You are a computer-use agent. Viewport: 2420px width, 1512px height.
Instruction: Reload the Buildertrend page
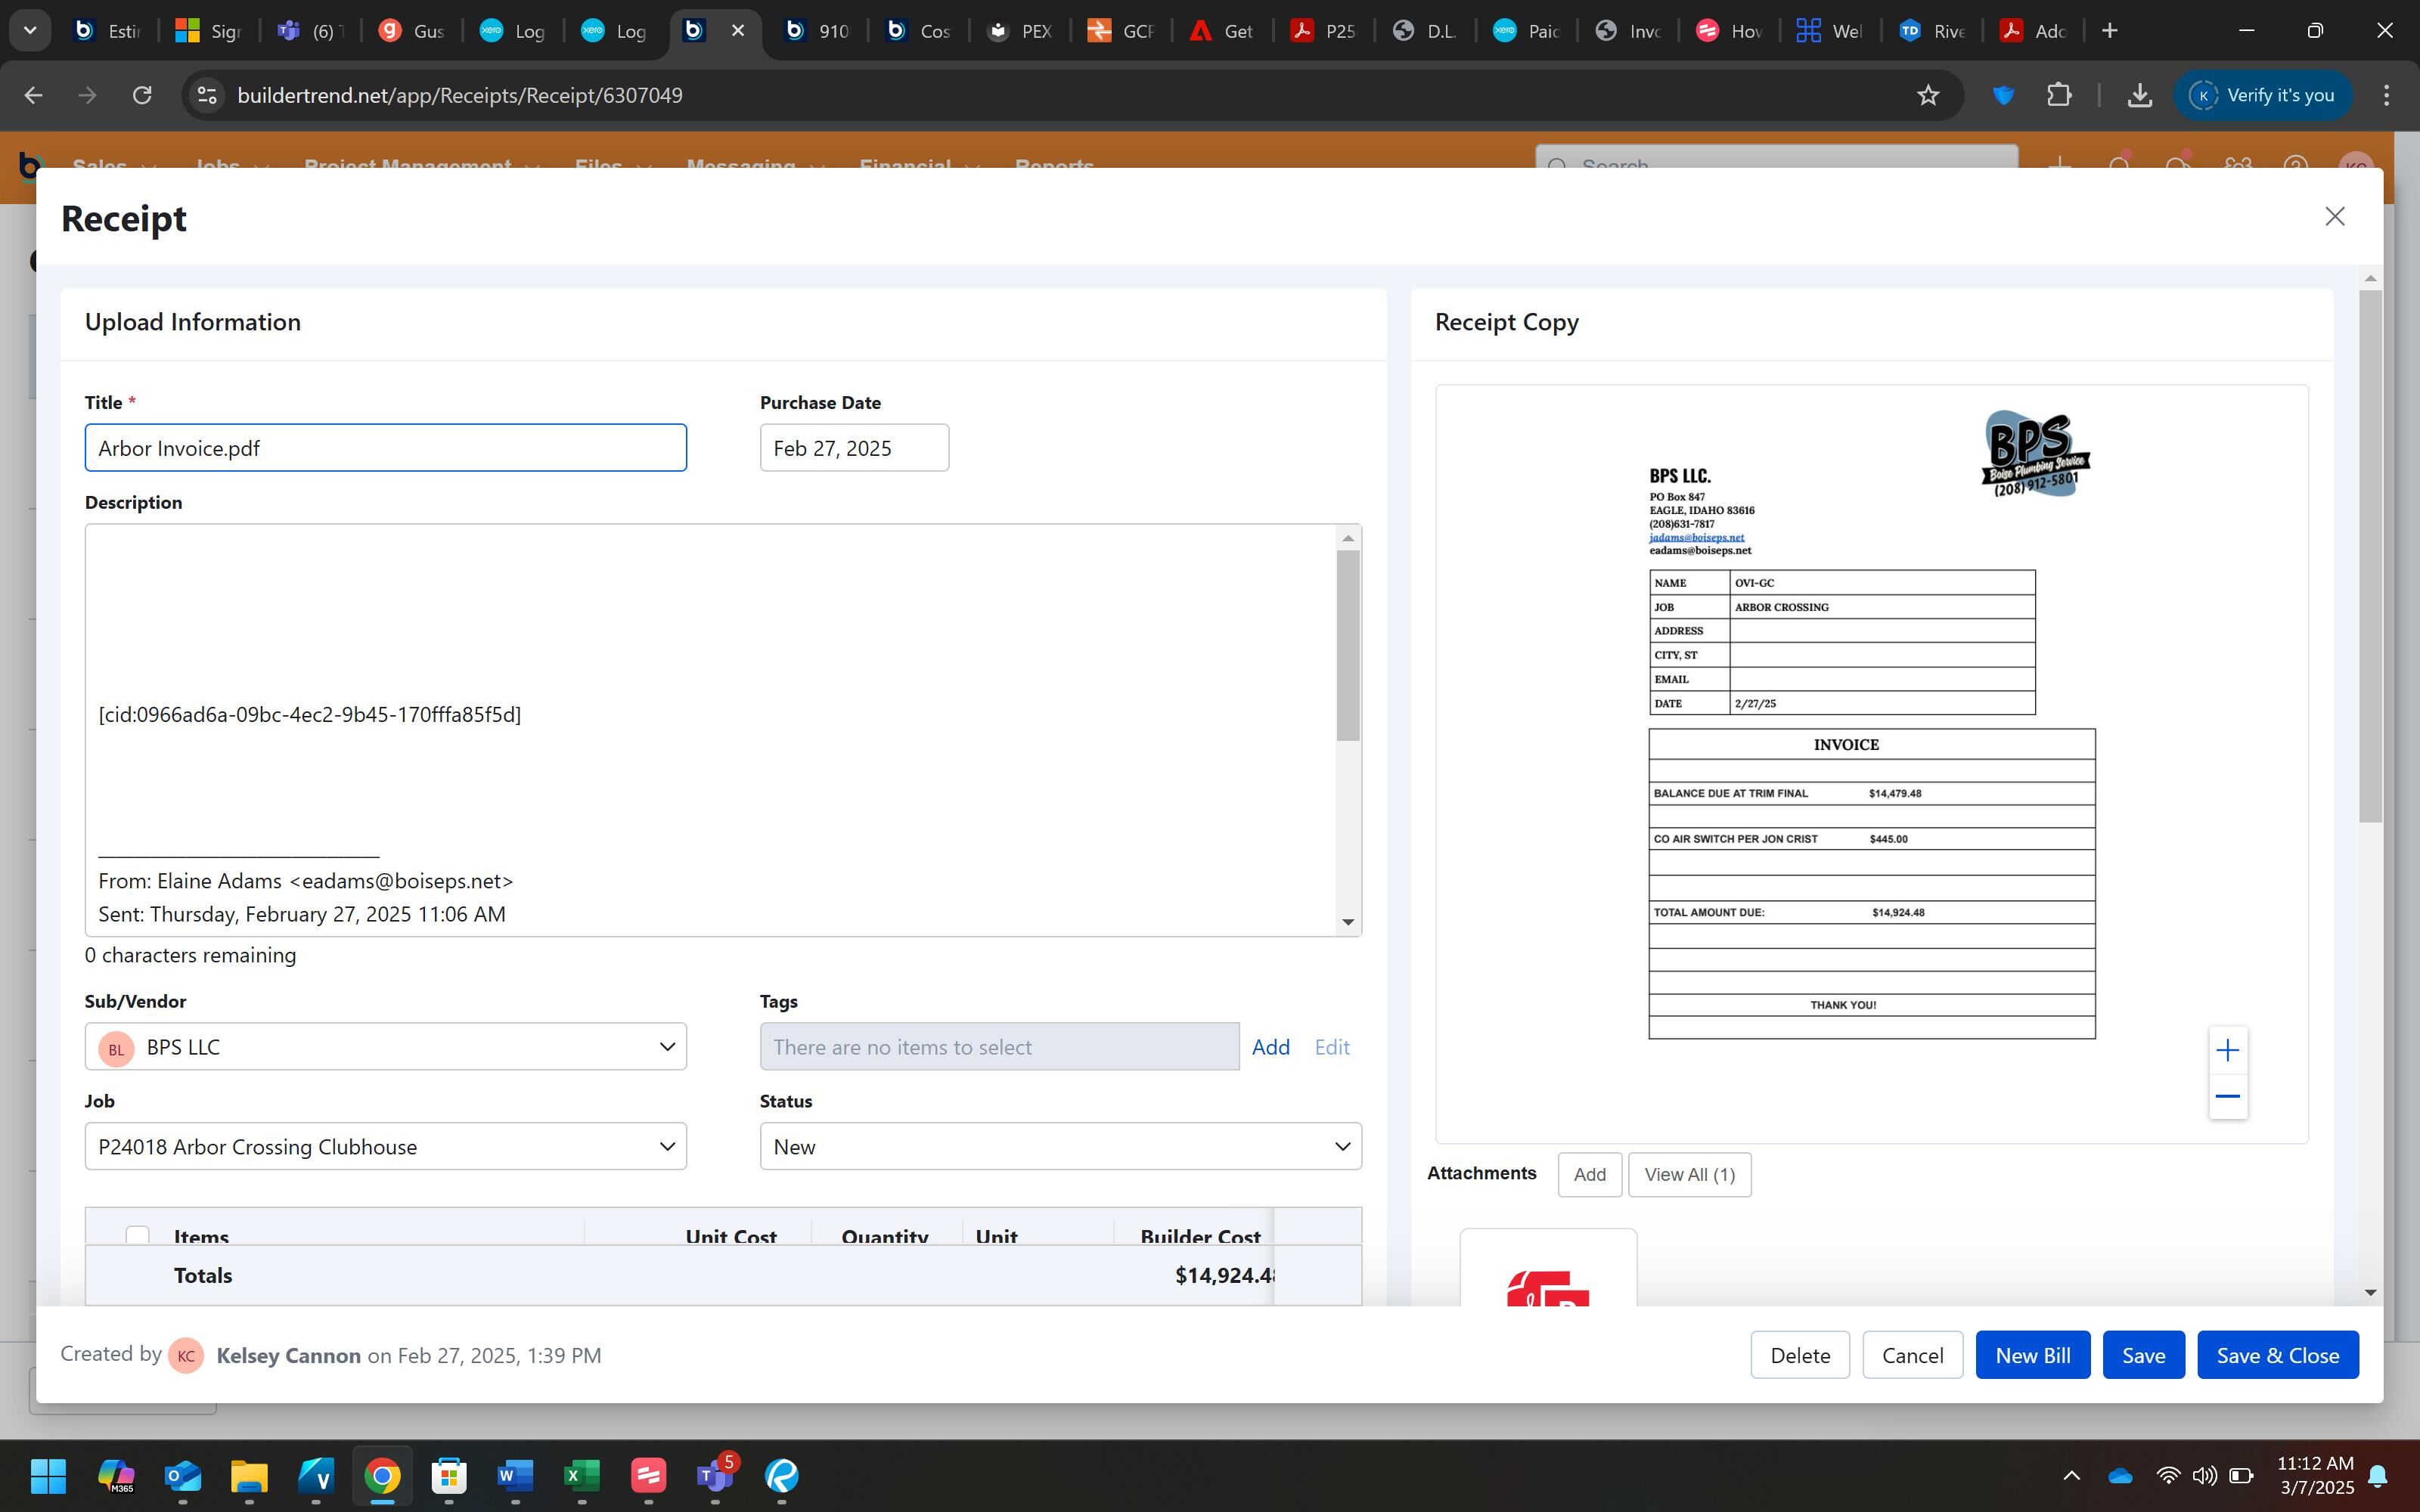tap(142, 95)
